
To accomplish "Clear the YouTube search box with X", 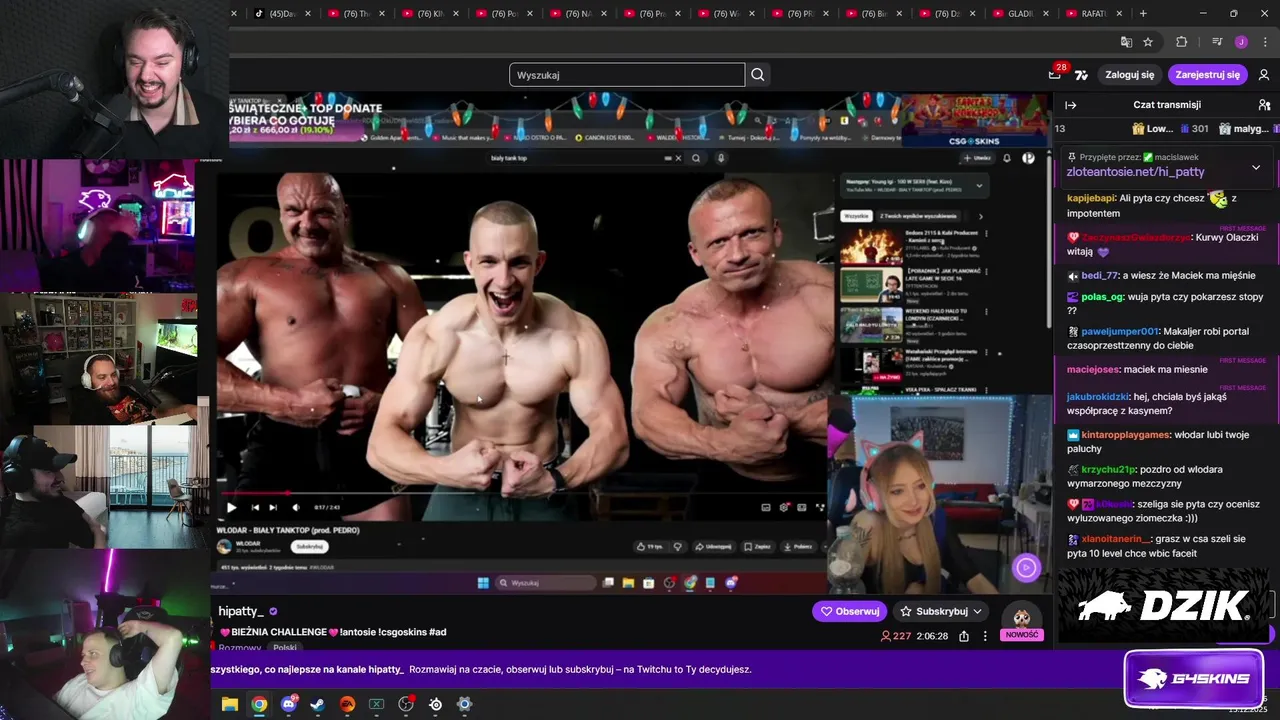I will [678, 158].
